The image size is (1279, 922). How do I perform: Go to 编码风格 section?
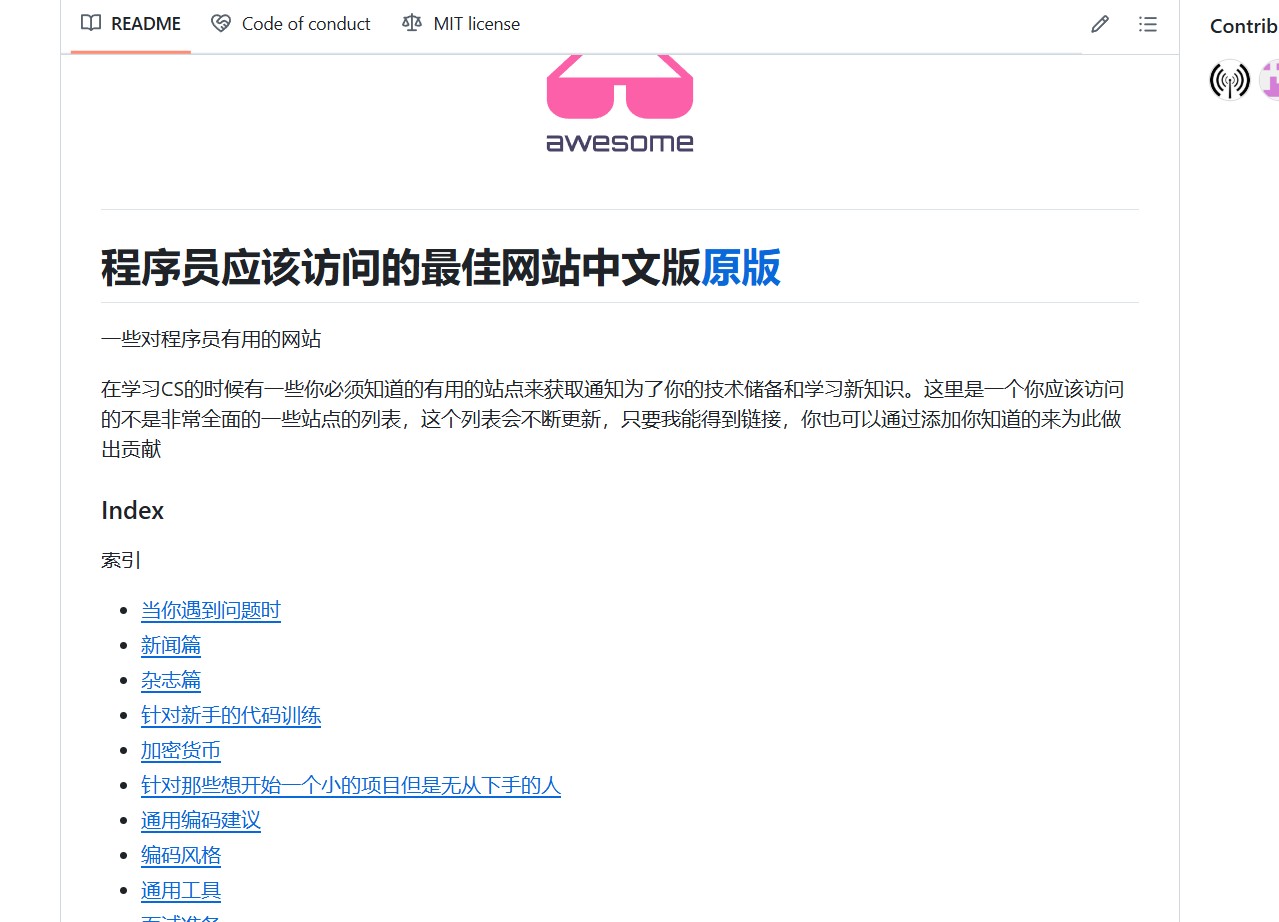(181, 856)
